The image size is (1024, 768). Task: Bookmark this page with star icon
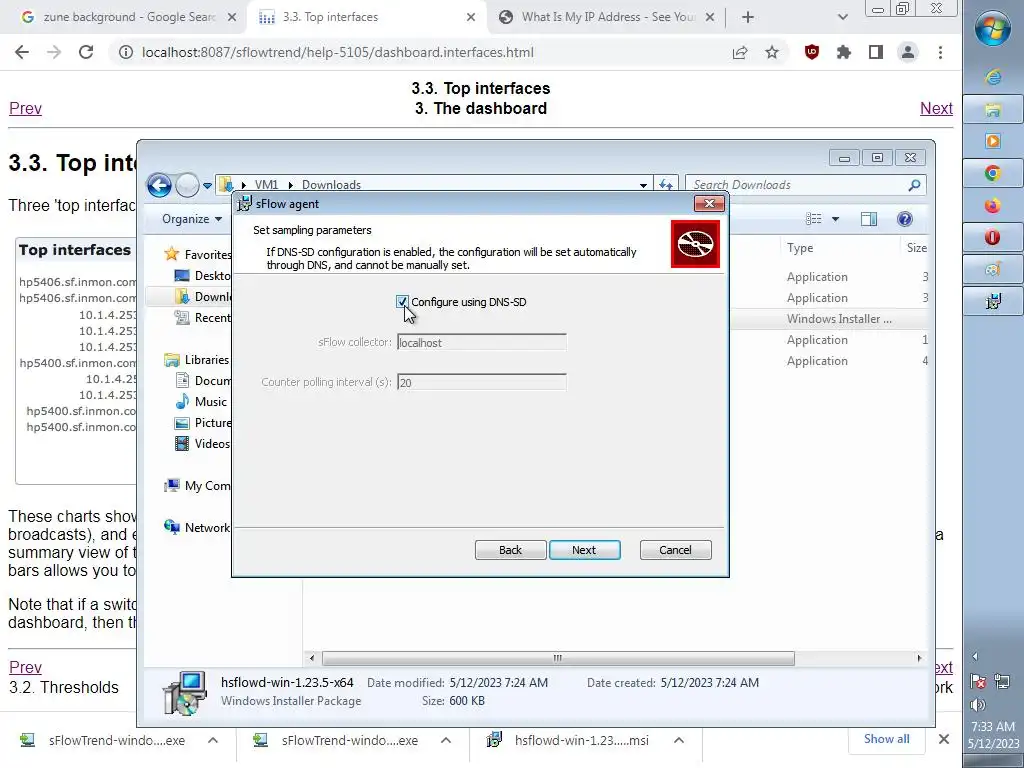pyautogui.click(x=772, y=52)
